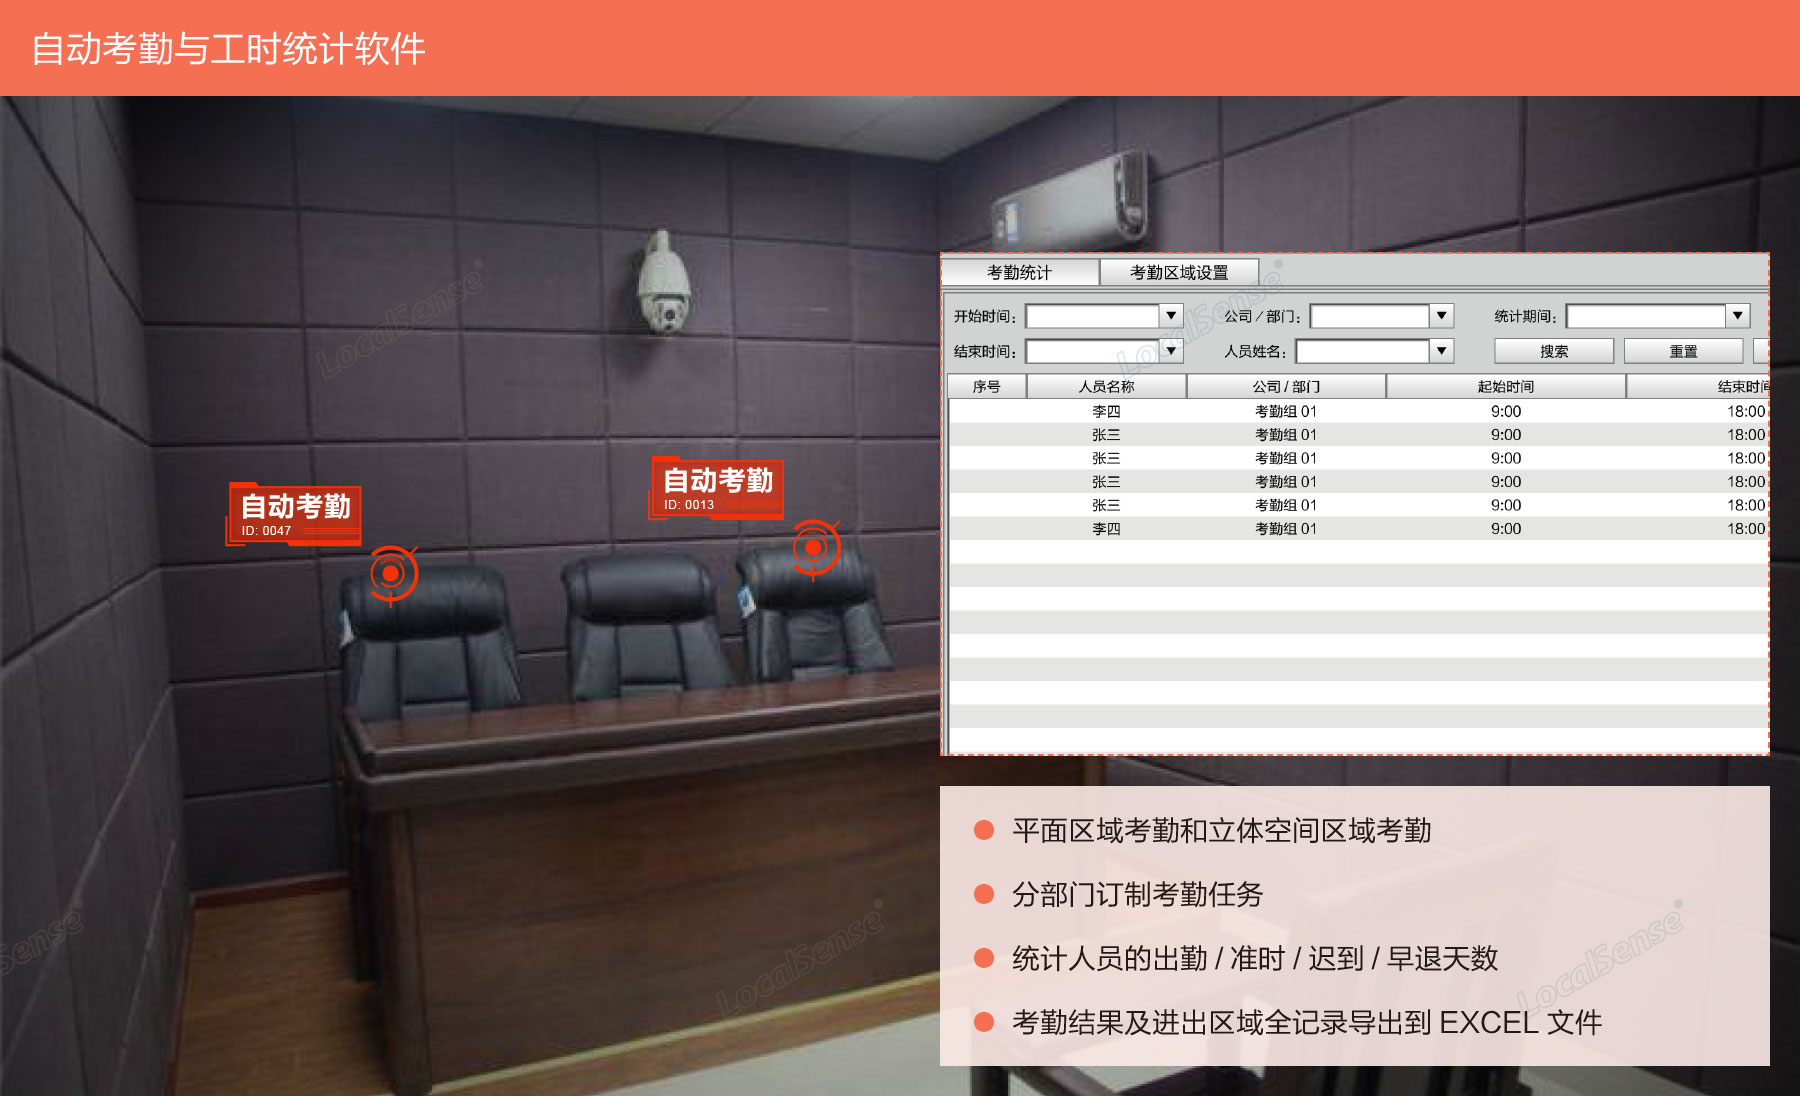The height and width of the screenshot is (1096, 1800).
Task: Click the 起始时间 column header
Action: click(x=1505, y=387)
